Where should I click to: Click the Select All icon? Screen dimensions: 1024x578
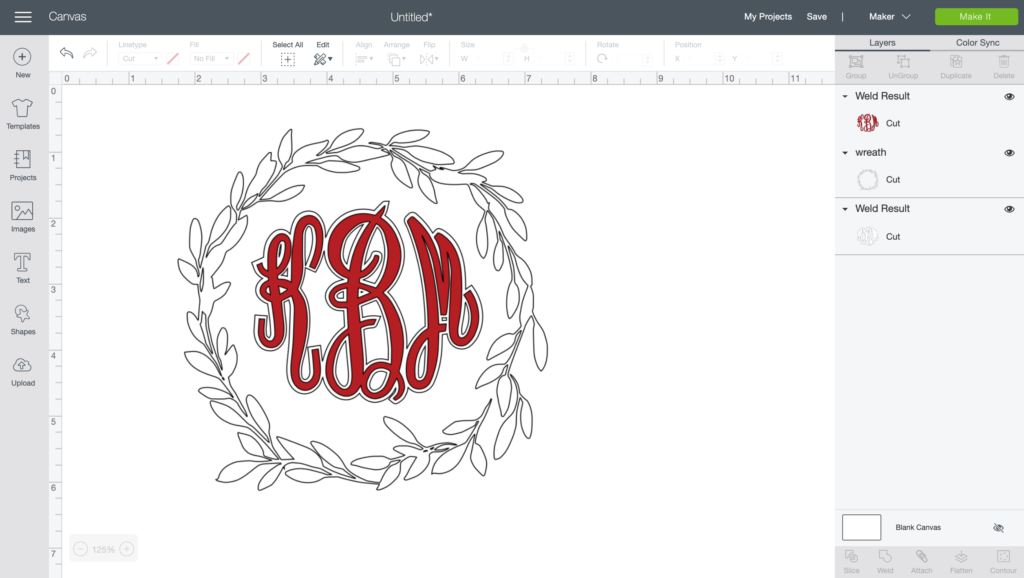(x=287, y=59)
